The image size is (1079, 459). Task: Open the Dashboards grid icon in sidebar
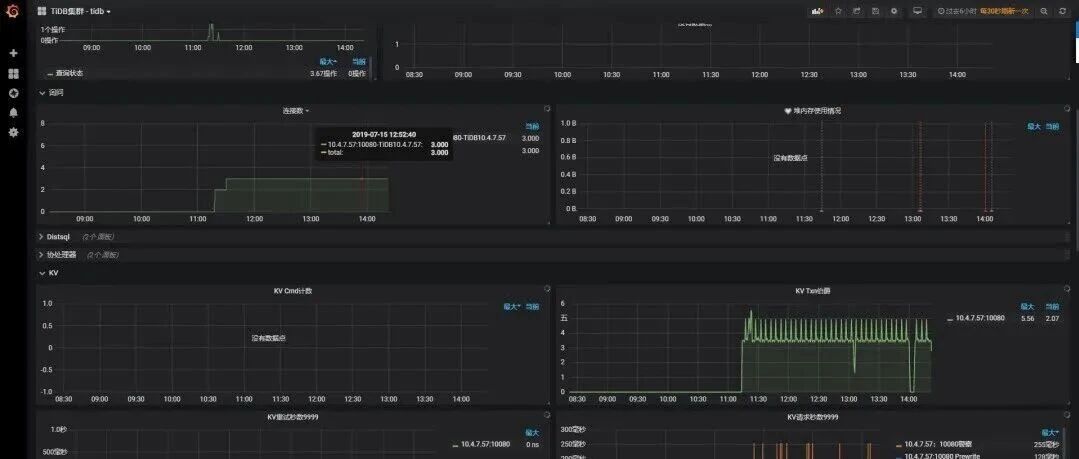[13, 73]
